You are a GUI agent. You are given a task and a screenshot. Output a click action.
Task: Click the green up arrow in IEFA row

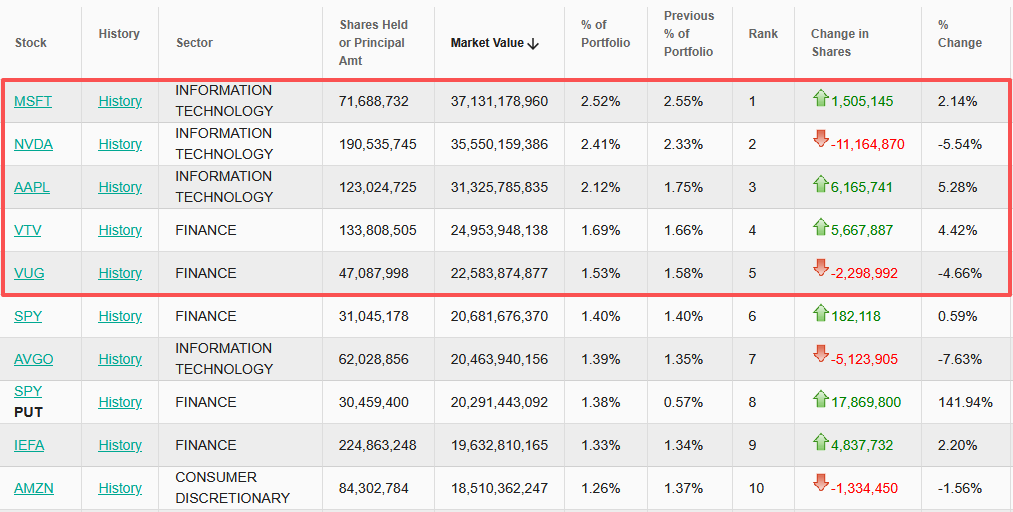click(821, 442)
